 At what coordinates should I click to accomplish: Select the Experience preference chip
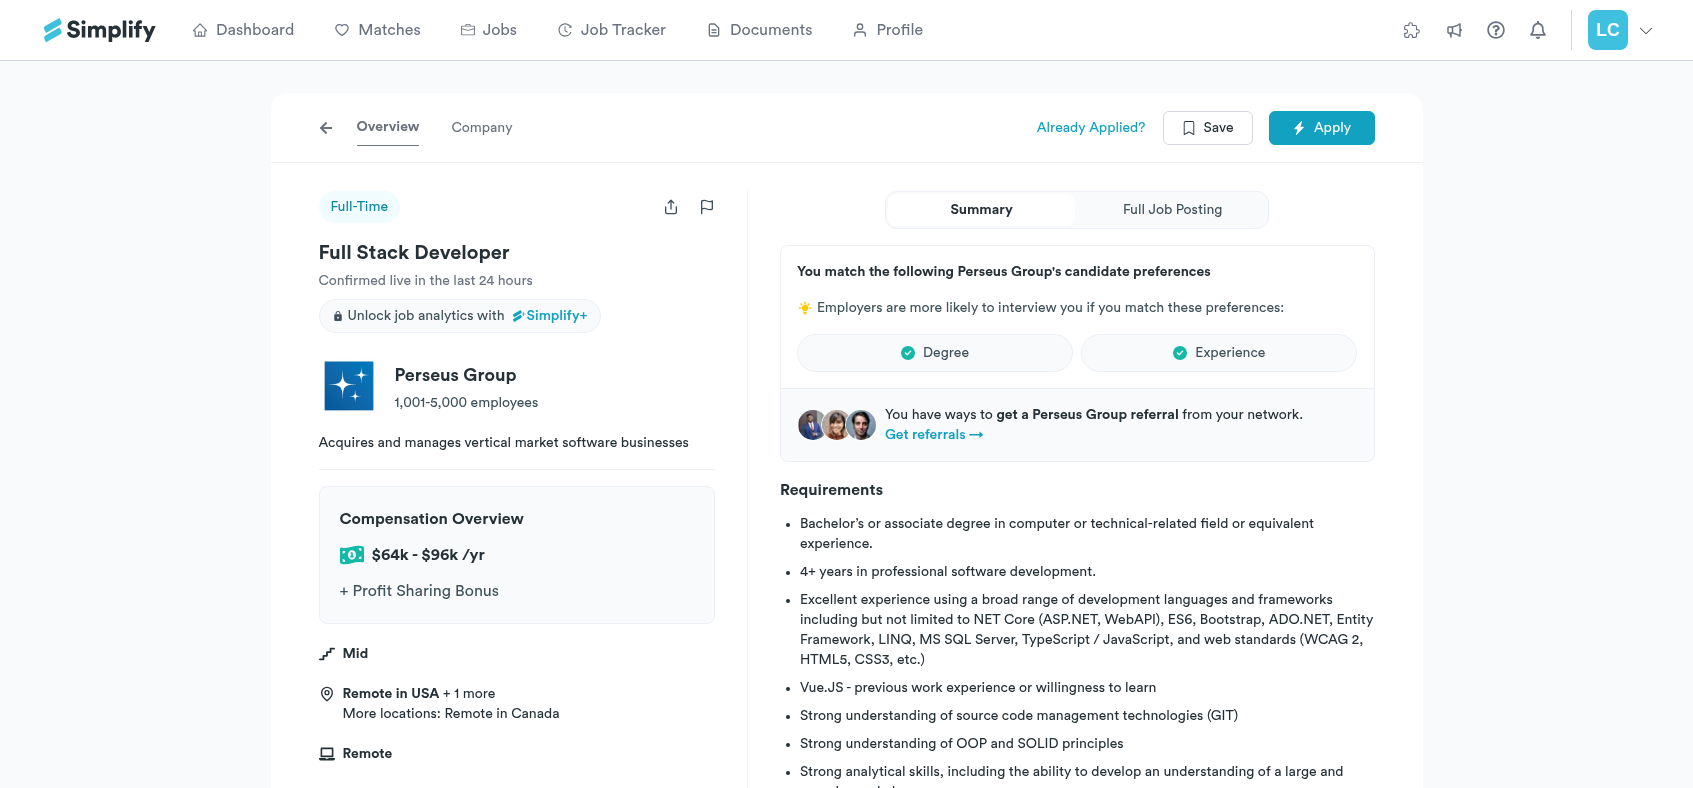1218,353
